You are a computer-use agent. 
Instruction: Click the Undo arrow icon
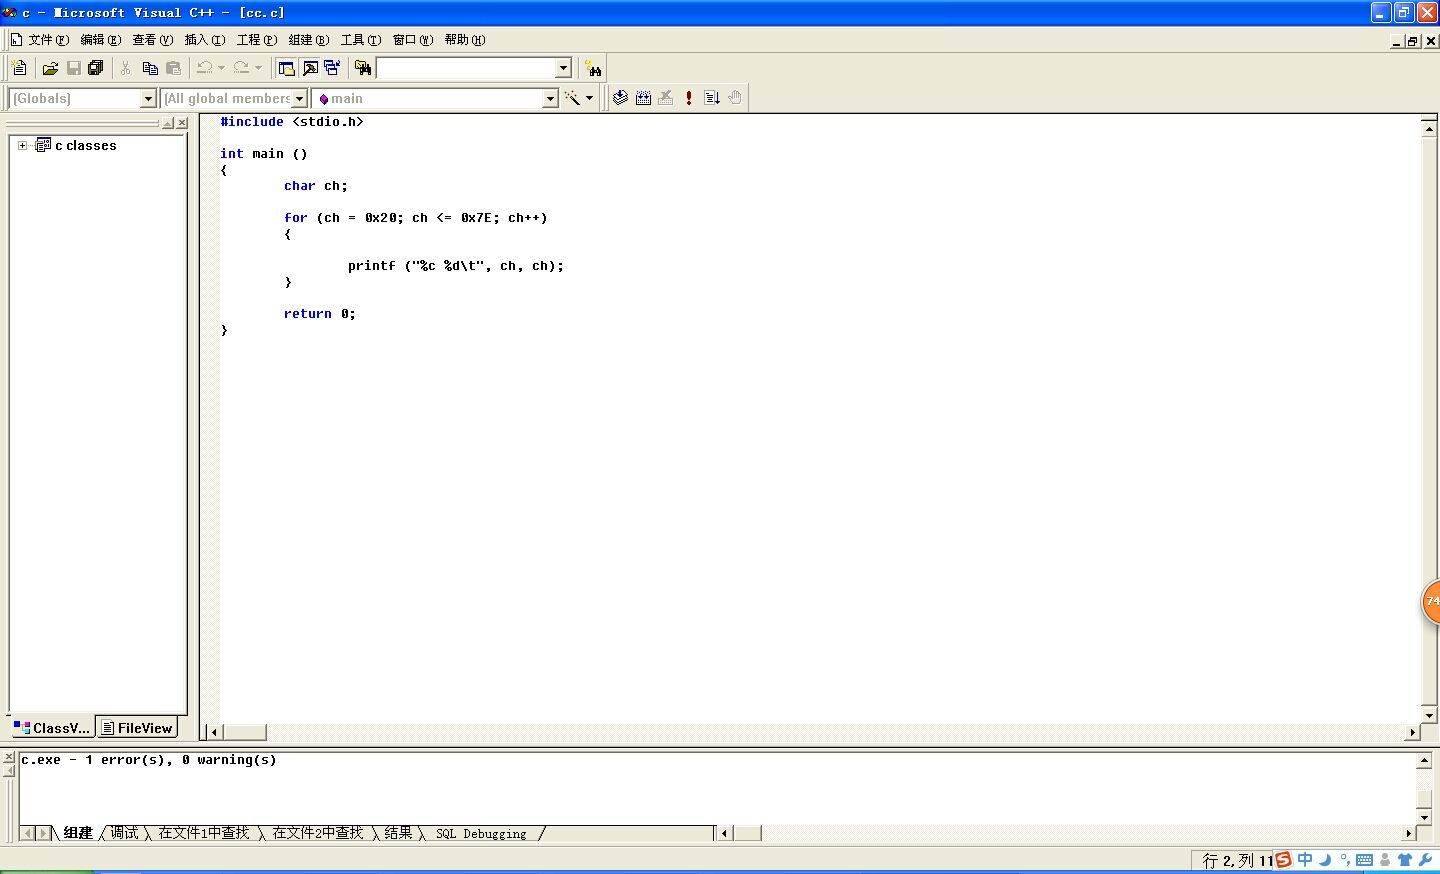click(204, 68)
